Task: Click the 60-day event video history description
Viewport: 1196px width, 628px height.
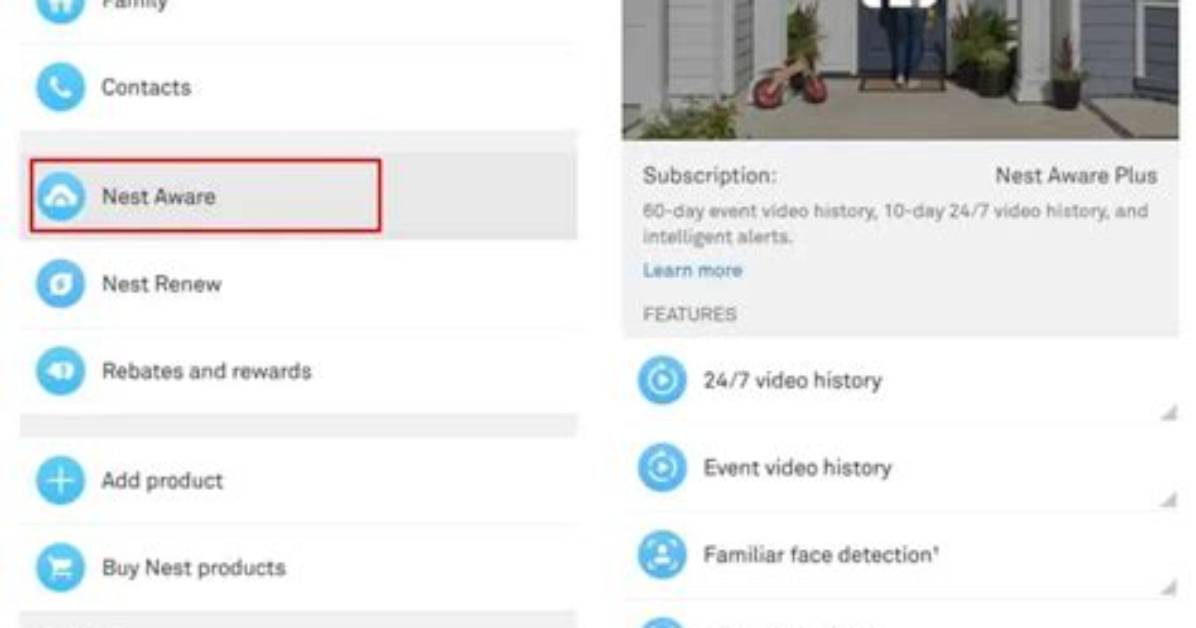Action: pyautogui.click(x=895, y=224)
